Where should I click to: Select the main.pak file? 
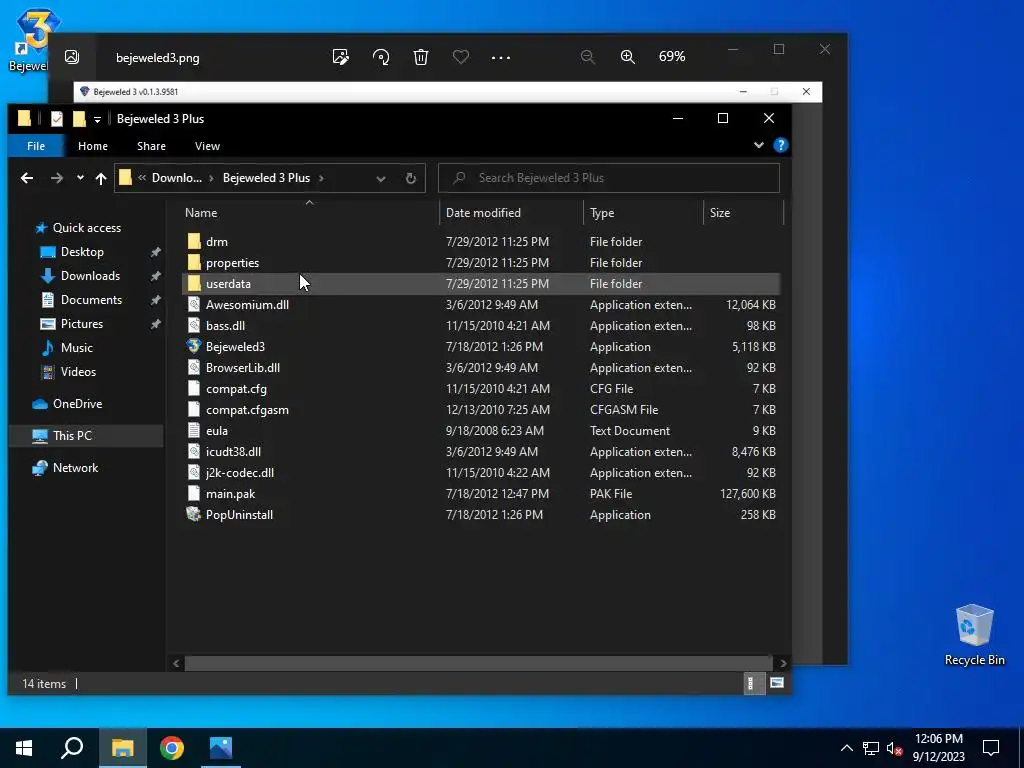(x=230, y=494)
